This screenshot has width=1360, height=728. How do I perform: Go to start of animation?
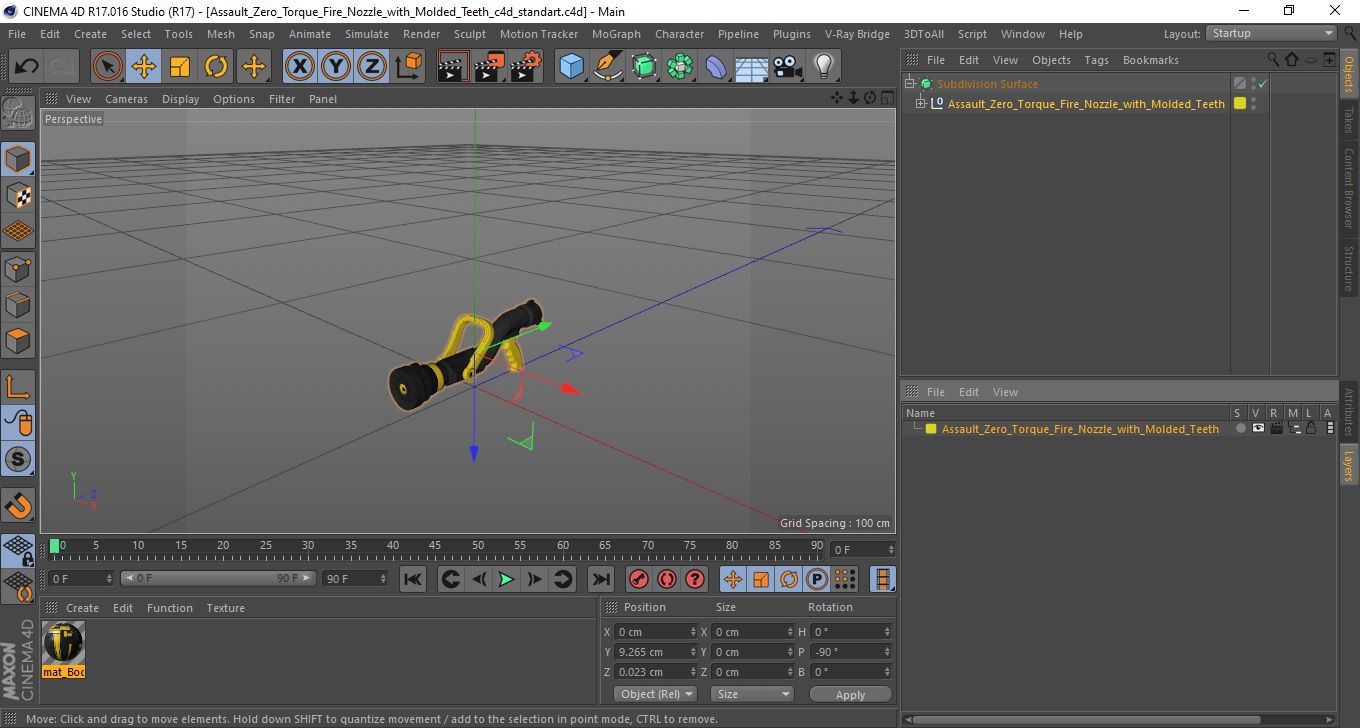coord(412,579)
